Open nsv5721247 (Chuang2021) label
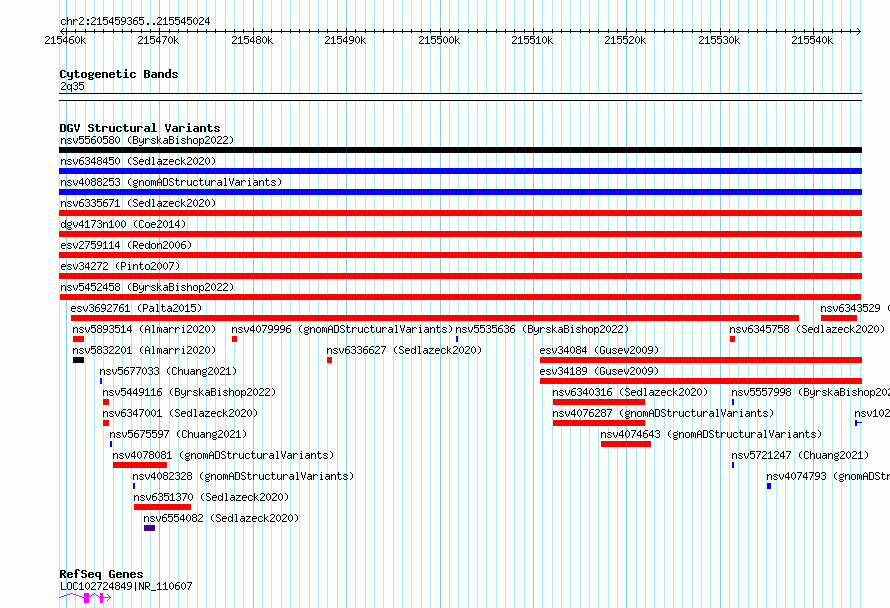Viewport: 890px width, 608px height. coord(800,455)
